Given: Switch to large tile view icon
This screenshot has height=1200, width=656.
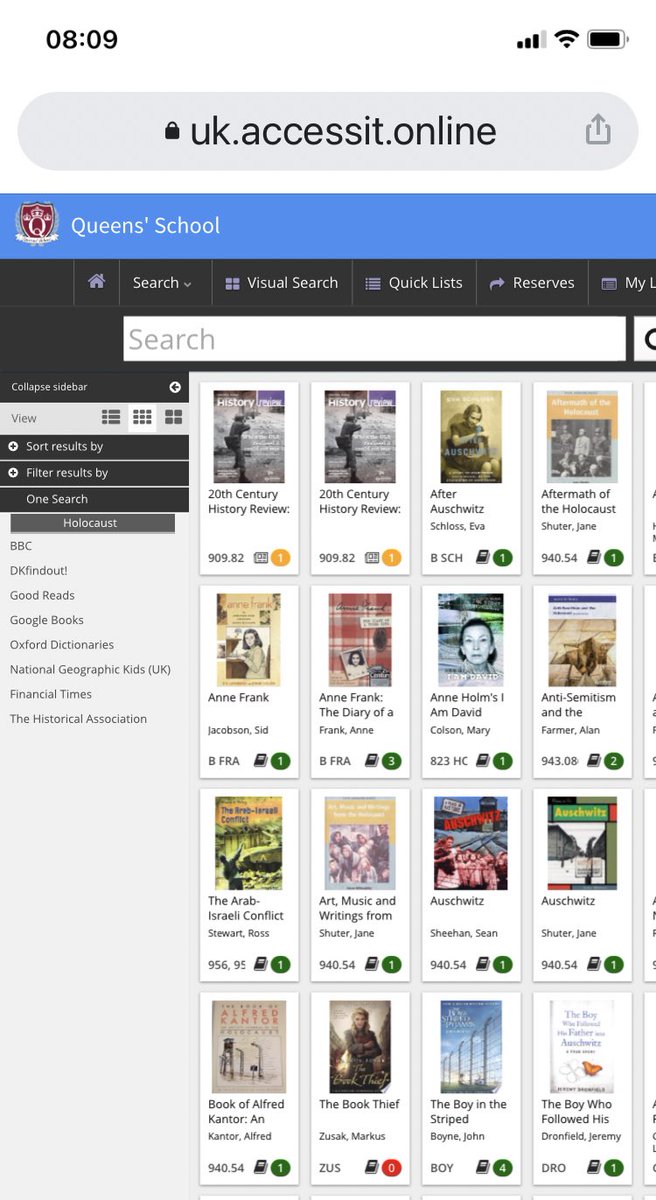Looking at the screenshot, I should tap(173, 417).
